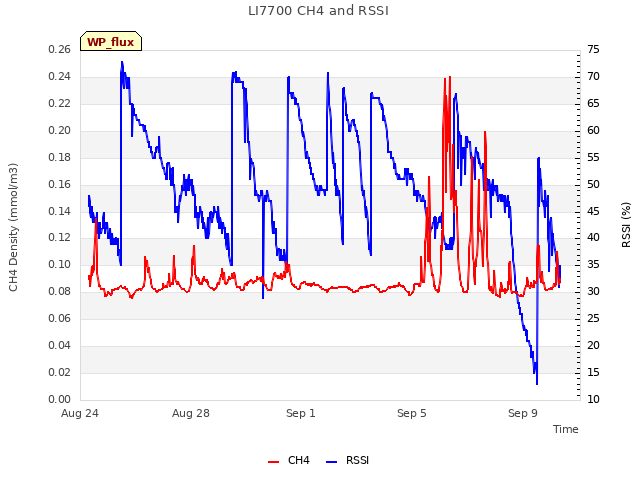The width and height of the screenshot is (640, 480).
Task: Click the 0.24 left axis value
Action: [60, 76]
